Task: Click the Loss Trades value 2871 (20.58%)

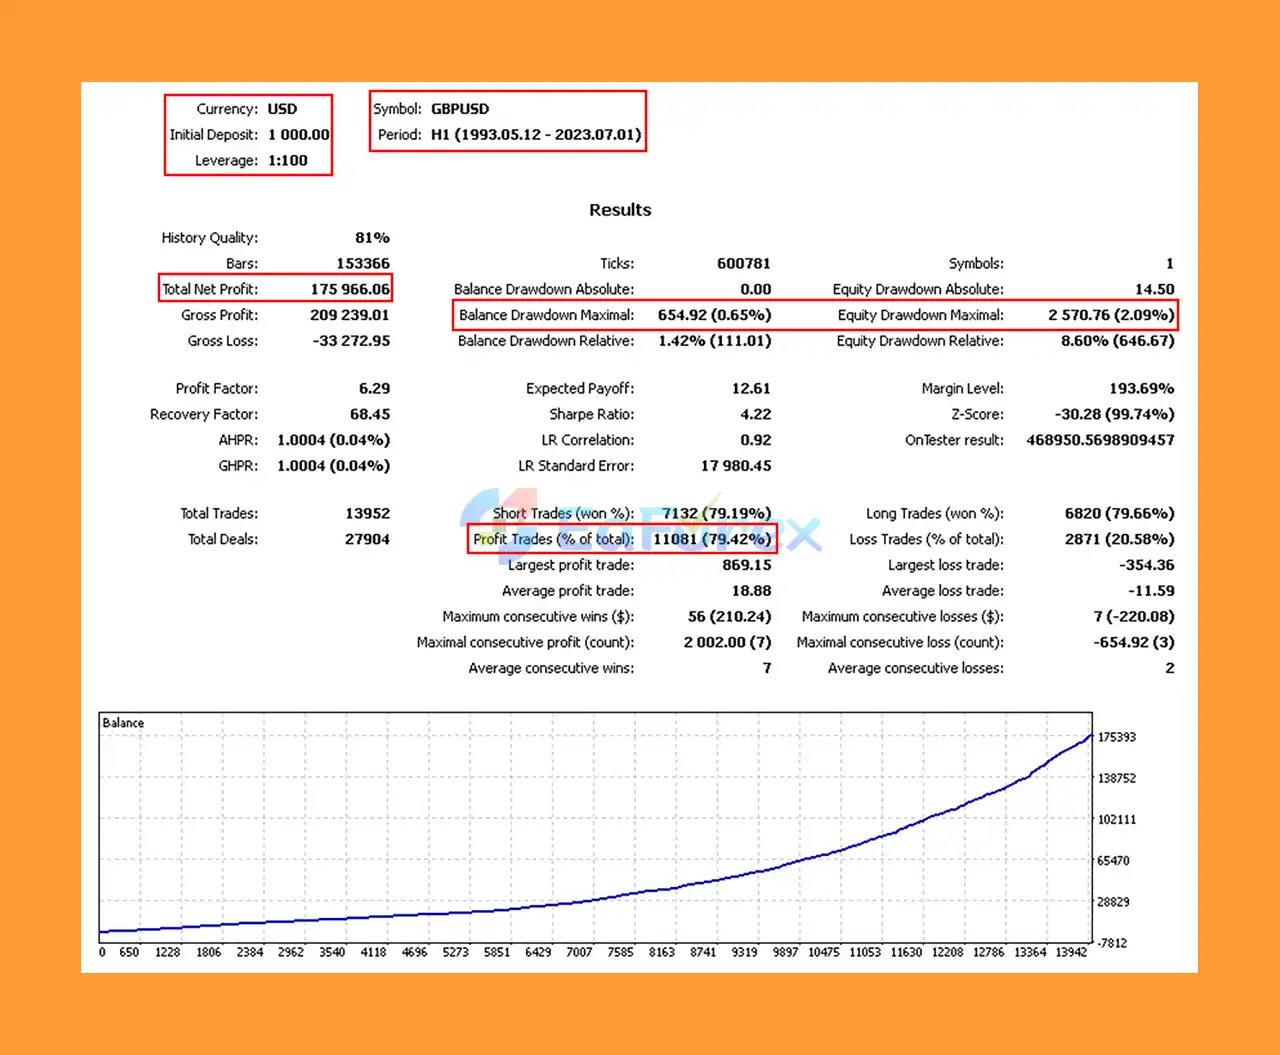Action: [x=1120, y=539]
